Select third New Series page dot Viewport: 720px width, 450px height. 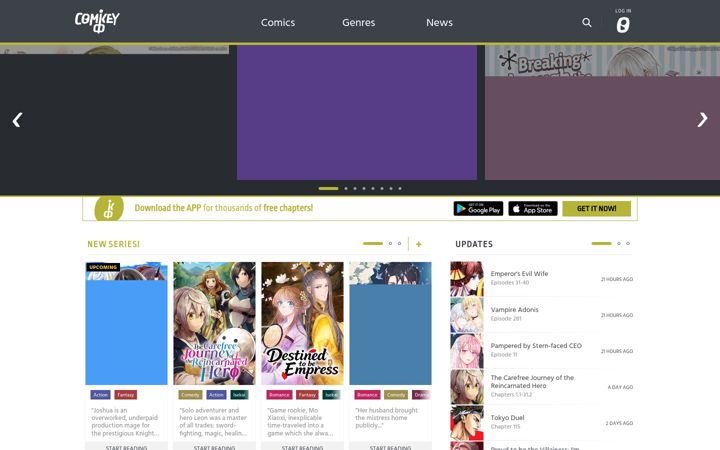399,243
